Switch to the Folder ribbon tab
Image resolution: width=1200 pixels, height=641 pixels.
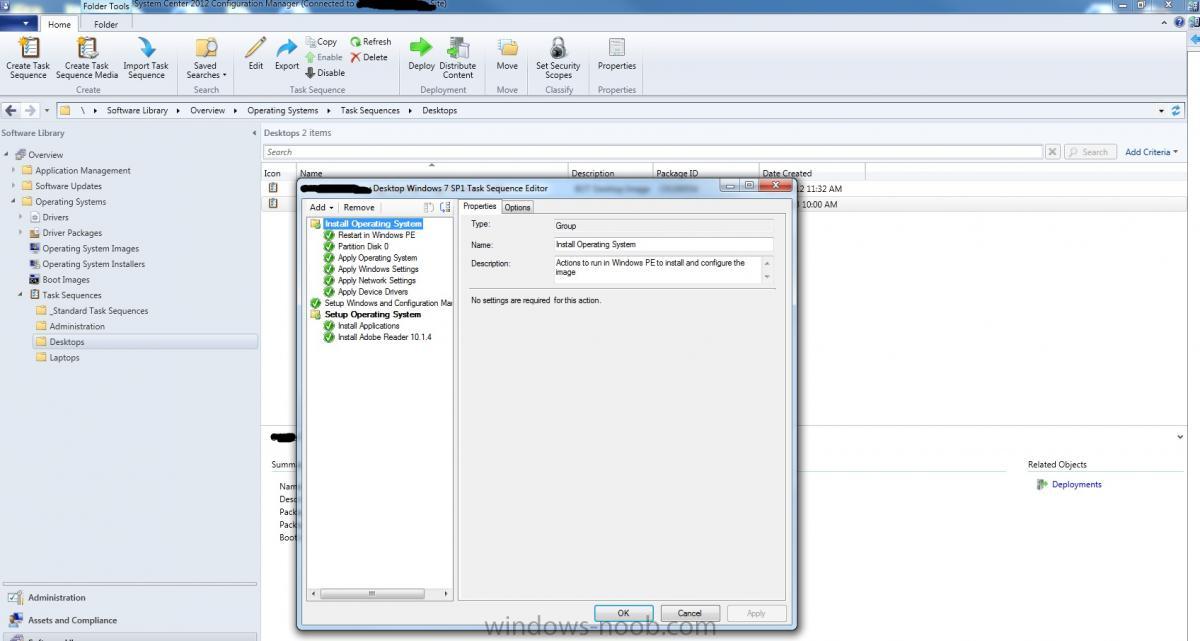[105, 24]
